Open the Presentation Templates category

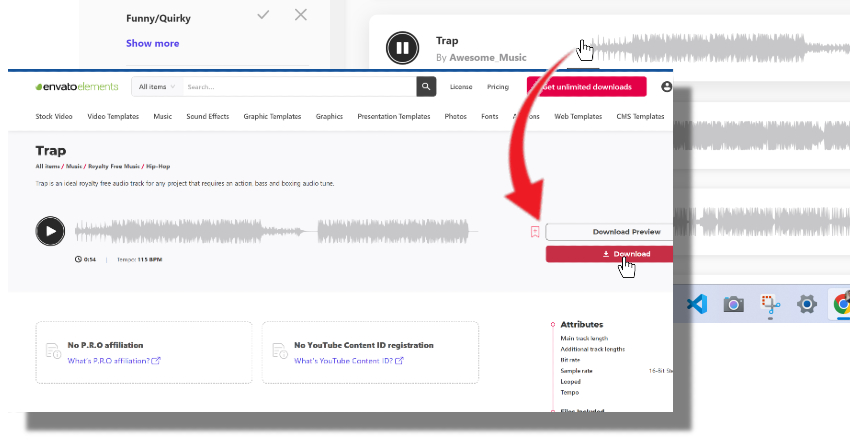pos(394,117)
